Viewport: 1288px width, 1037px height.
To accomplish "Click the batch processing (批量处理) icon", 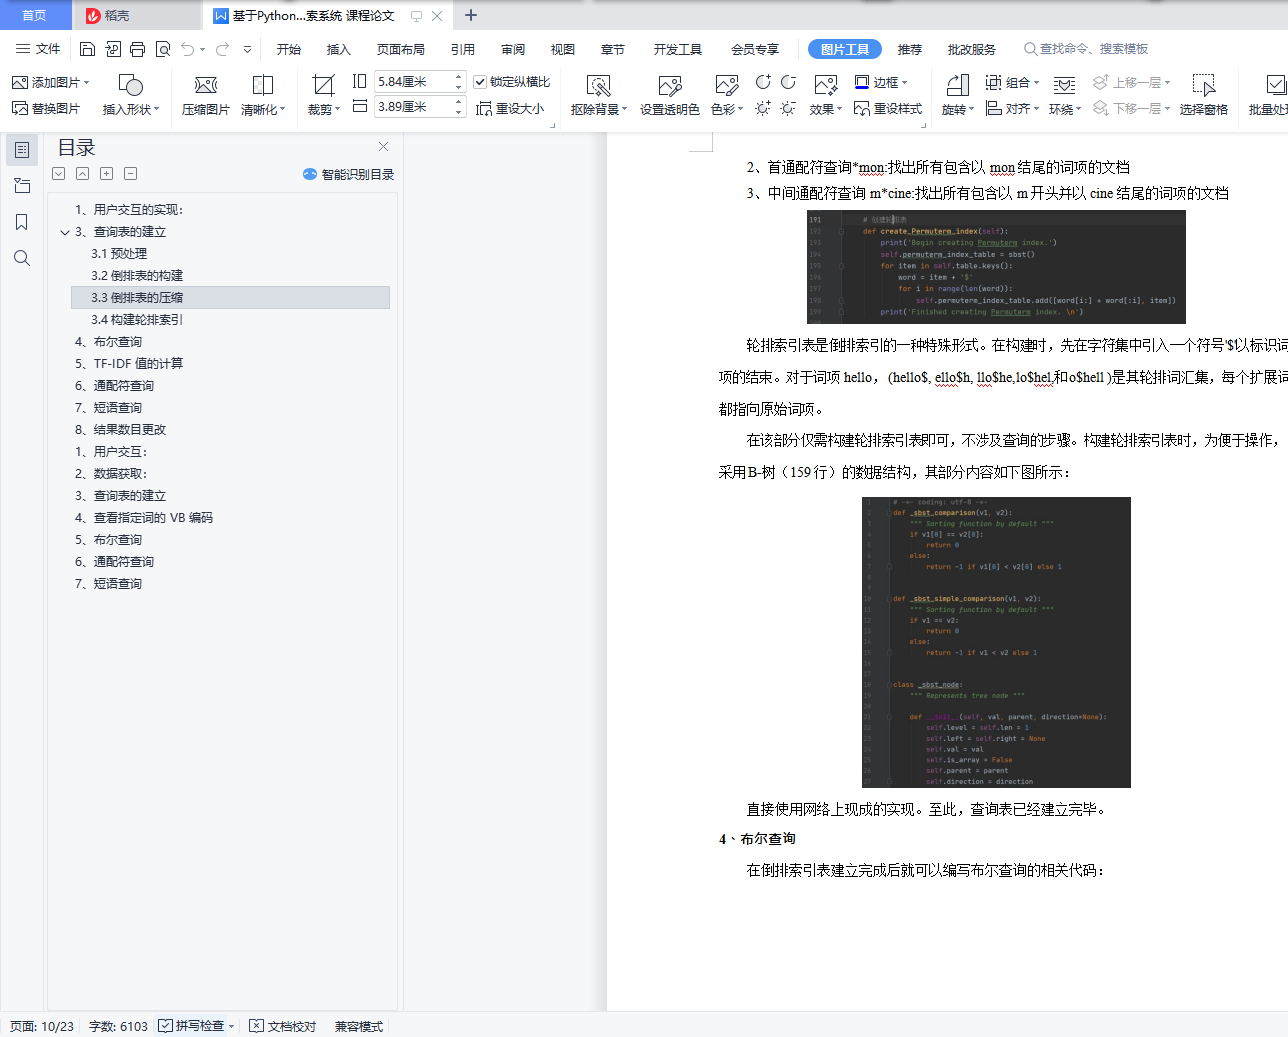I will tap(1276, 85).
